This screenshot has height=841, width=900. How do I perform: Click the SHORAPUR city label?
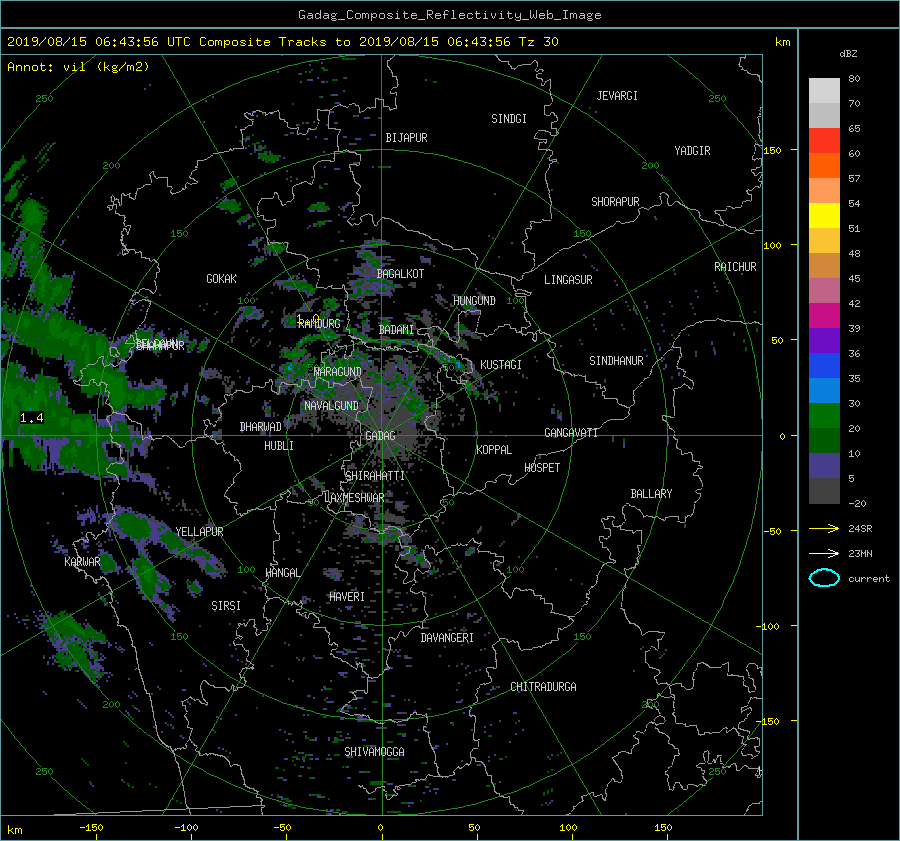pos(615,202)
